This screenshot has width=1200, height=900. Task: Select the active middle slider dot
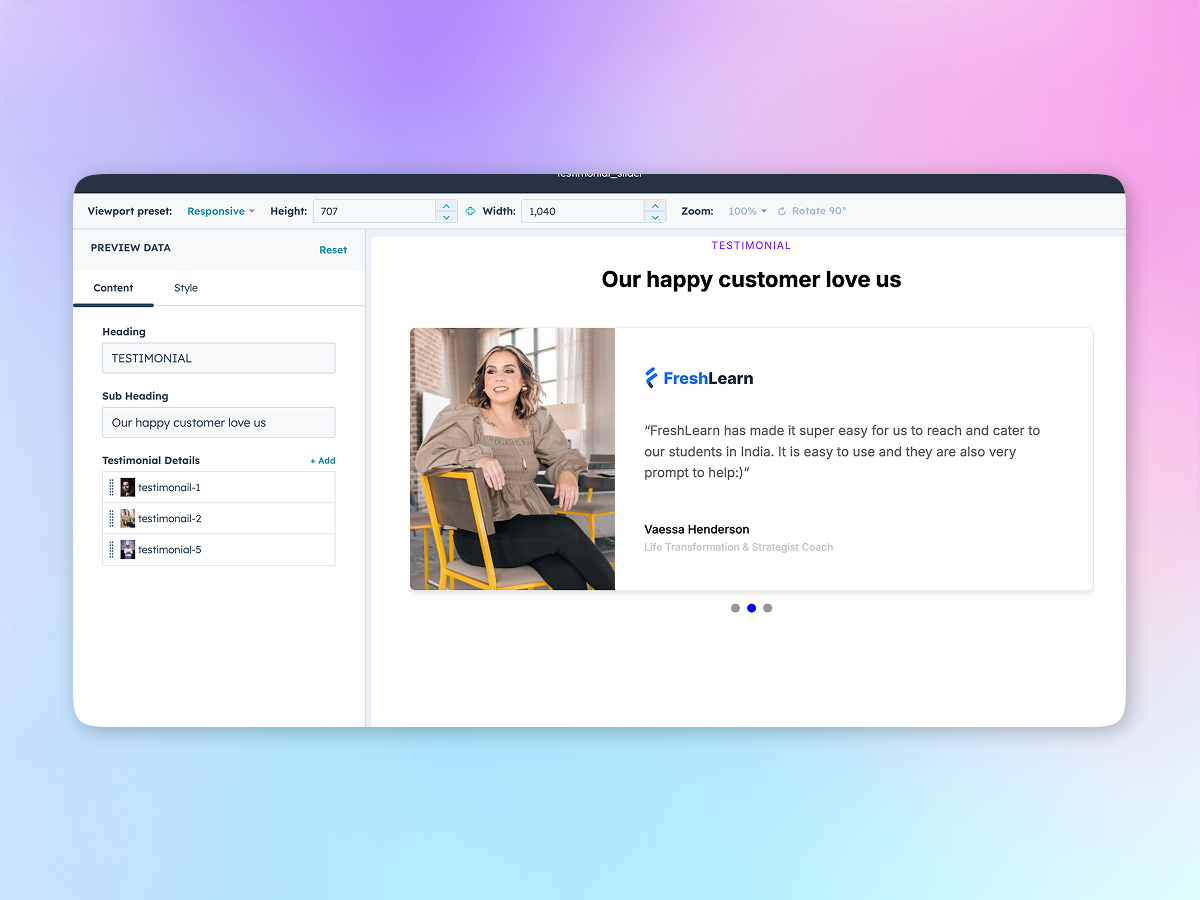click(x=752, y=608)
